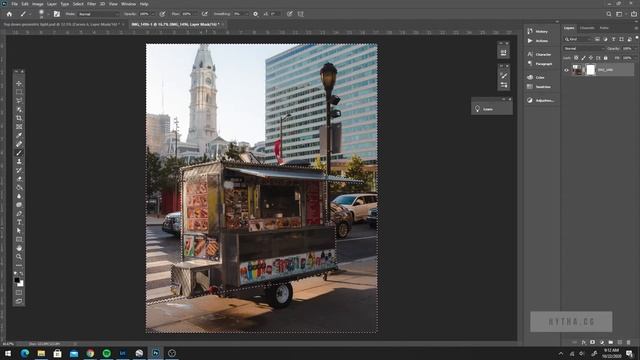
Task: Select the Gradient tool
Action: click(19, 187)
